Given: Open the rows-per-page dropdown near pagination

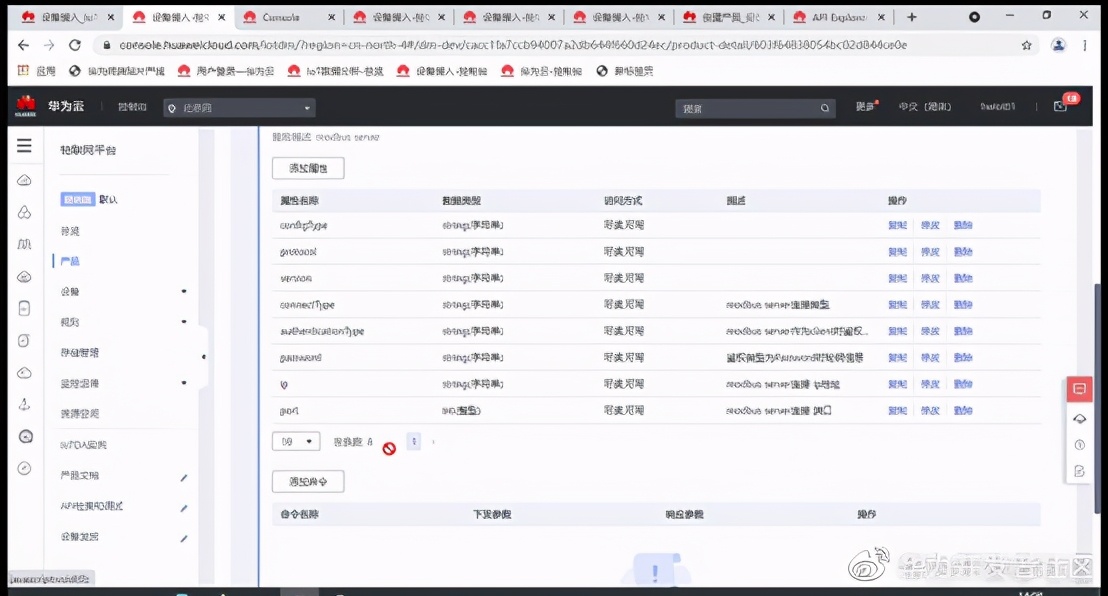Looking at the screenshot, I should [296, 441].
